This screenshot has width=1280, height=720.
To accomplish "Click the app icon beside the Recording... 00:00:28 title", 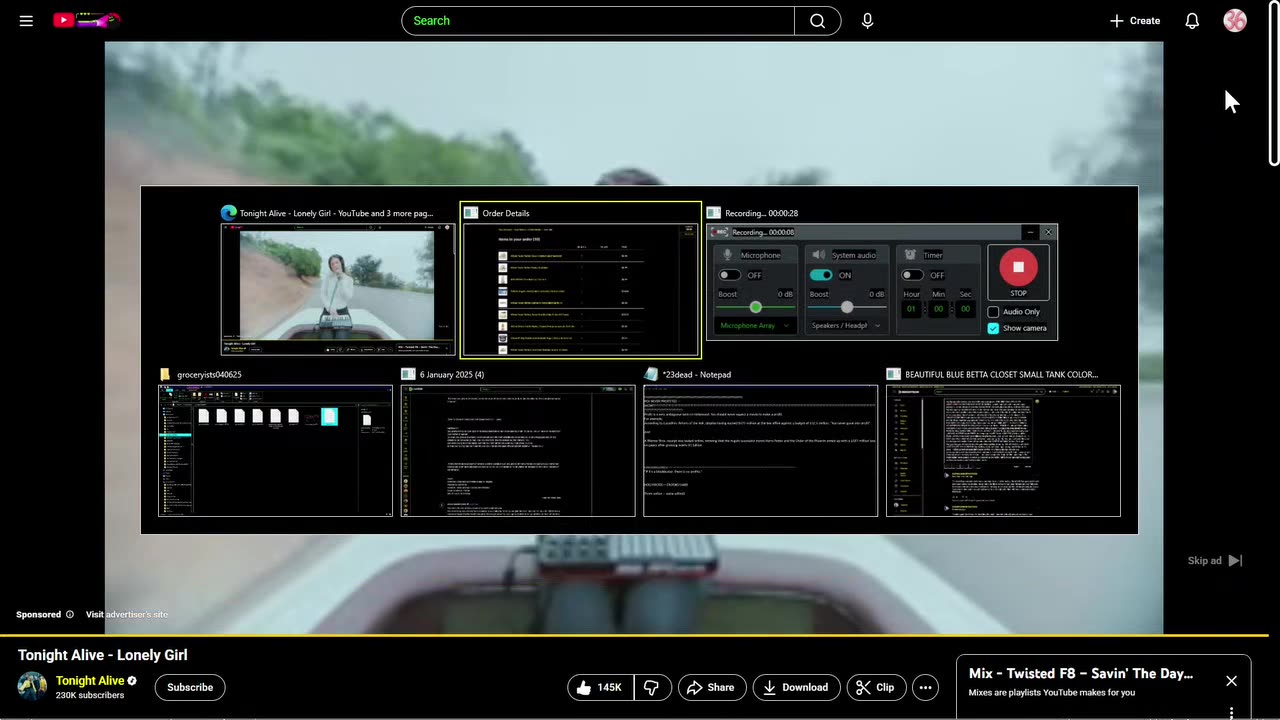I will point(713,213).
